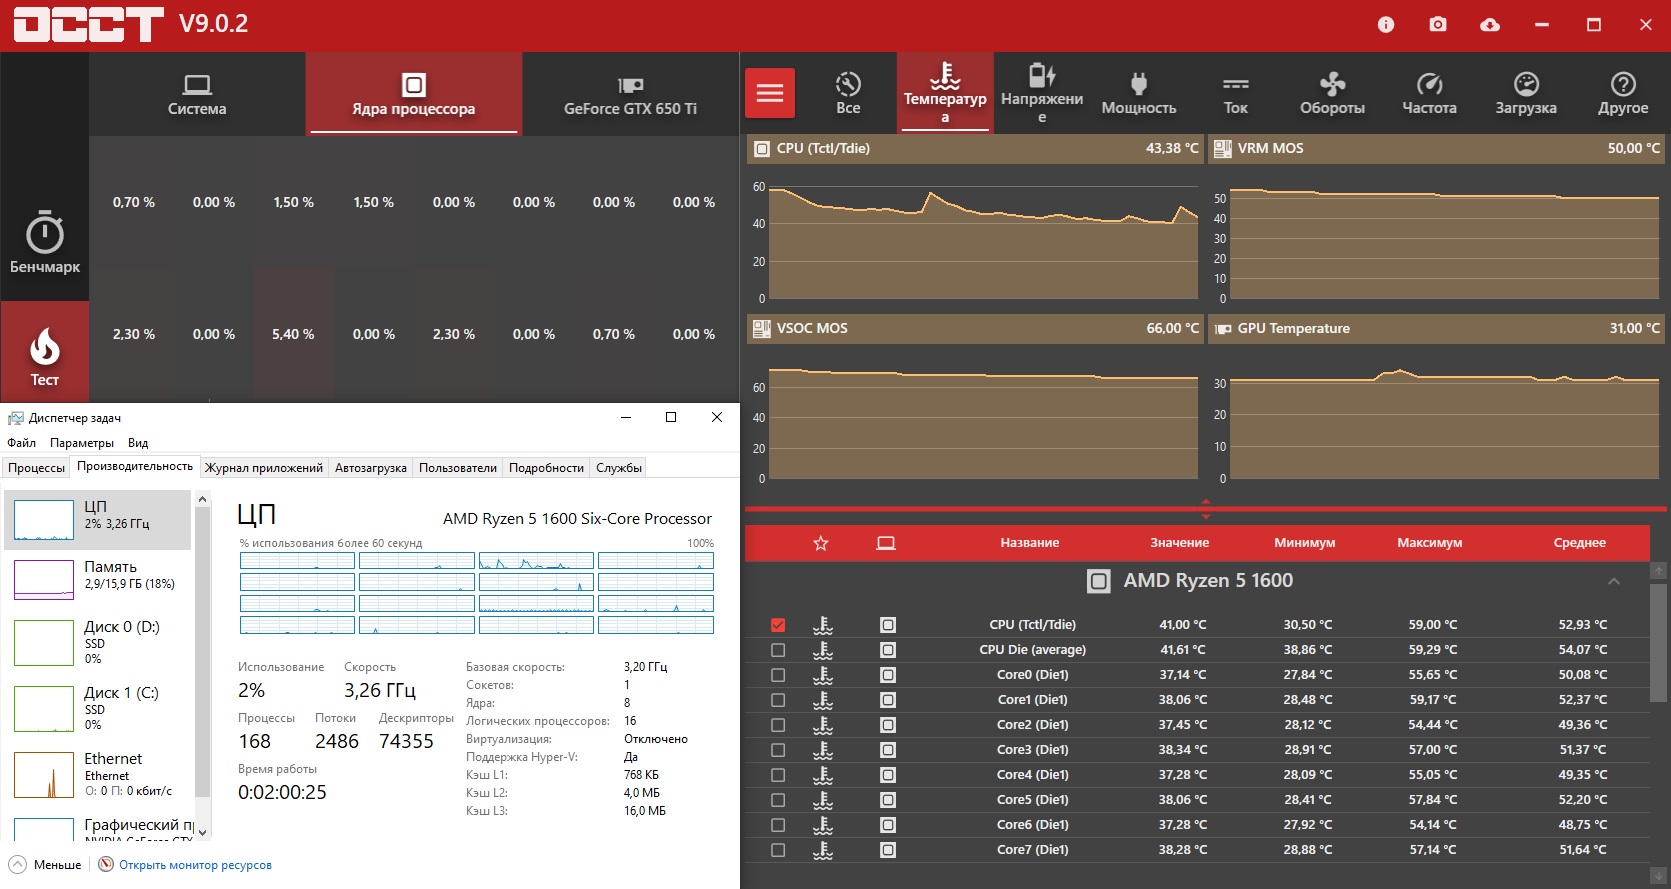
Task: Click the cloud download icon
Action: 1490,25
